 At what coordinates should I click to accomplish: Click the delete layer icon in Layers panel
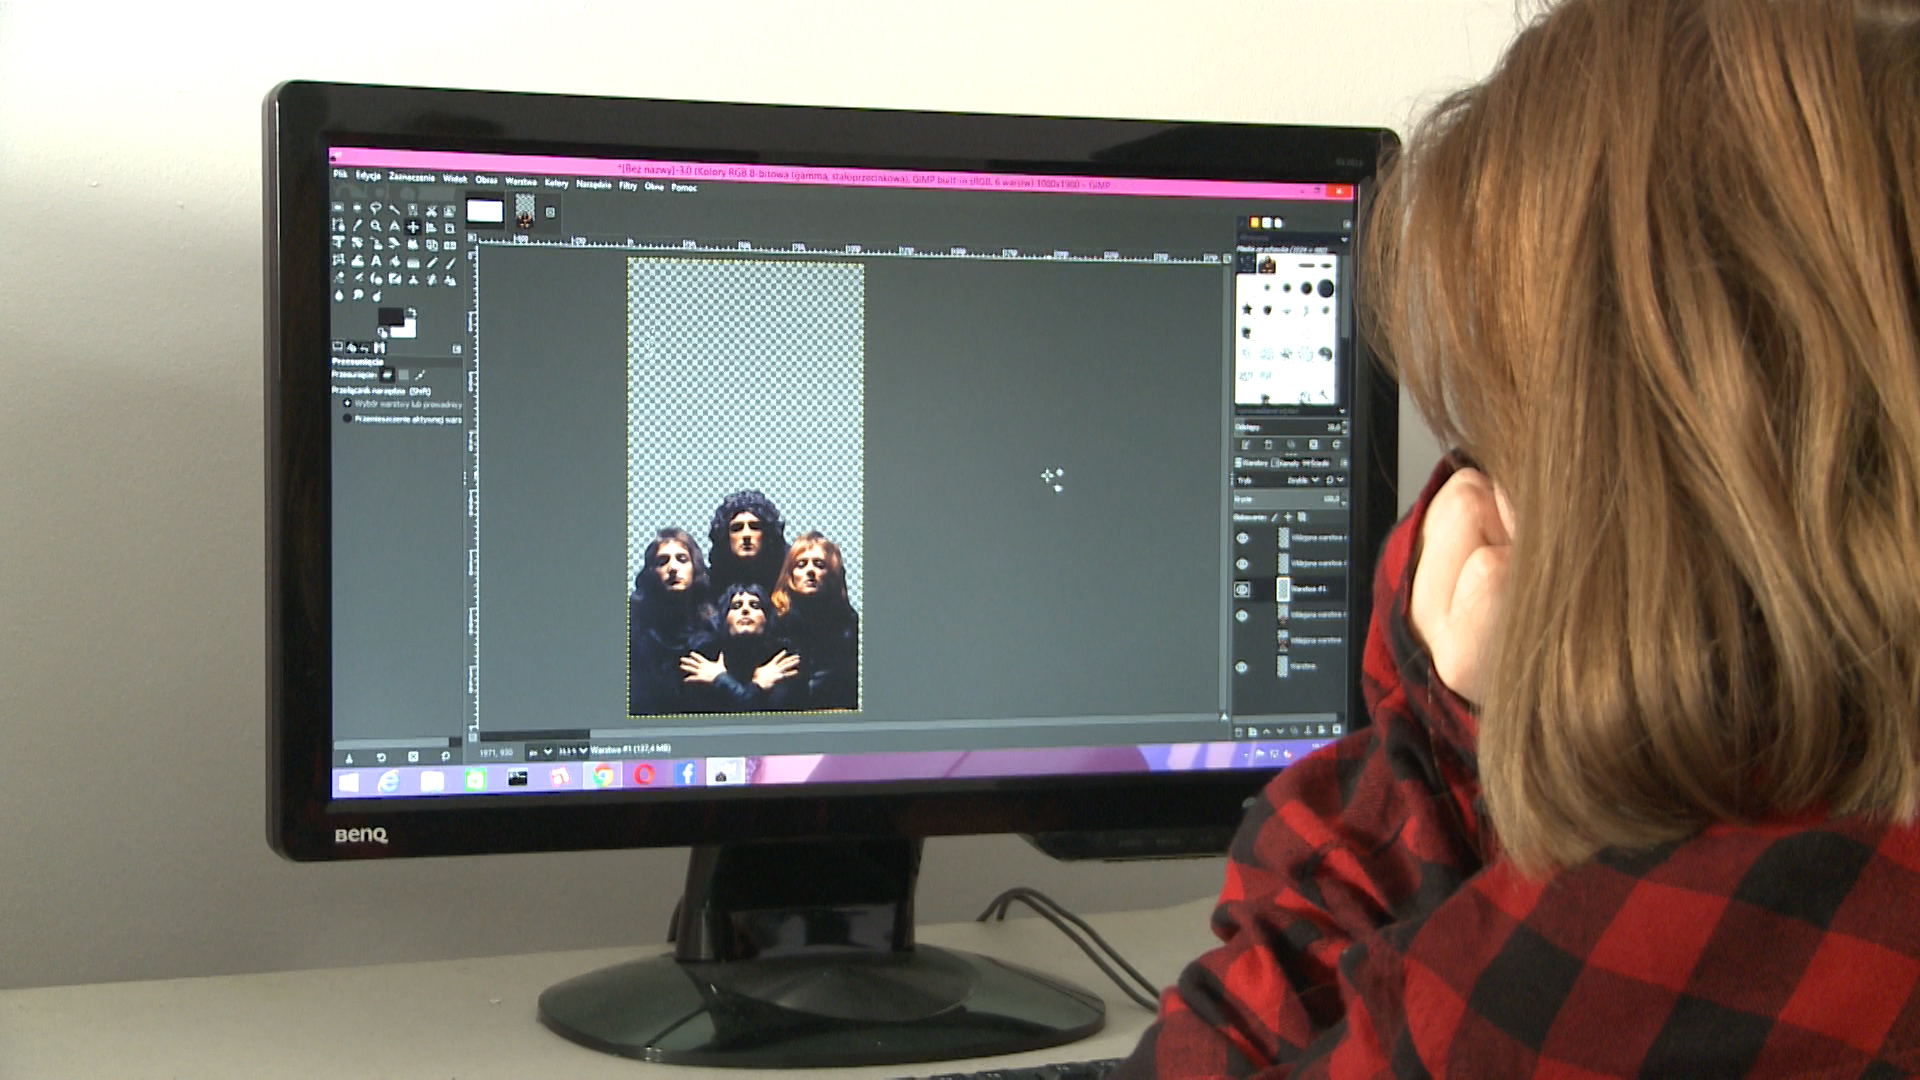1336,731
